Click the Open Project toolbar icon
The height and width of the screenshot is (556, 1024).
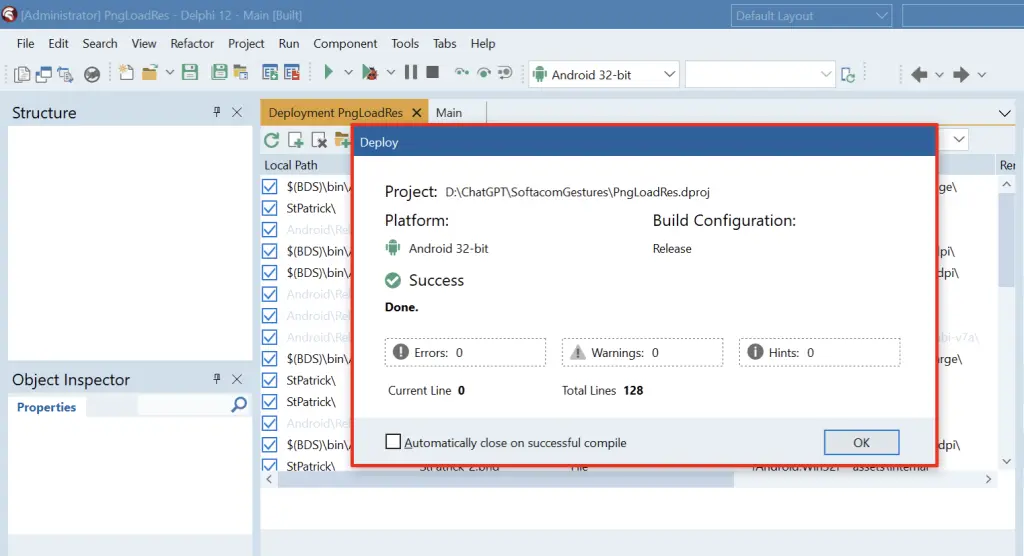(241, 73)
